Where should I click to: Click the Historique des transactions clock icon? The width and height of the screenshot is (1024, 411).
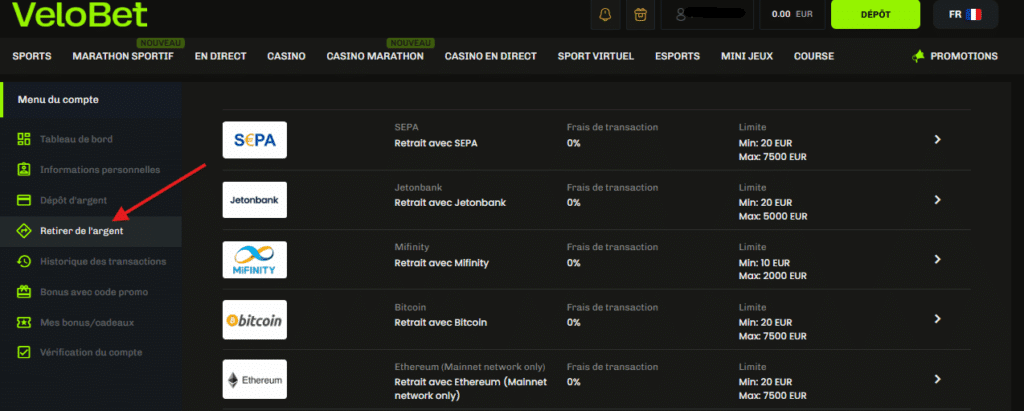point(24,261)
